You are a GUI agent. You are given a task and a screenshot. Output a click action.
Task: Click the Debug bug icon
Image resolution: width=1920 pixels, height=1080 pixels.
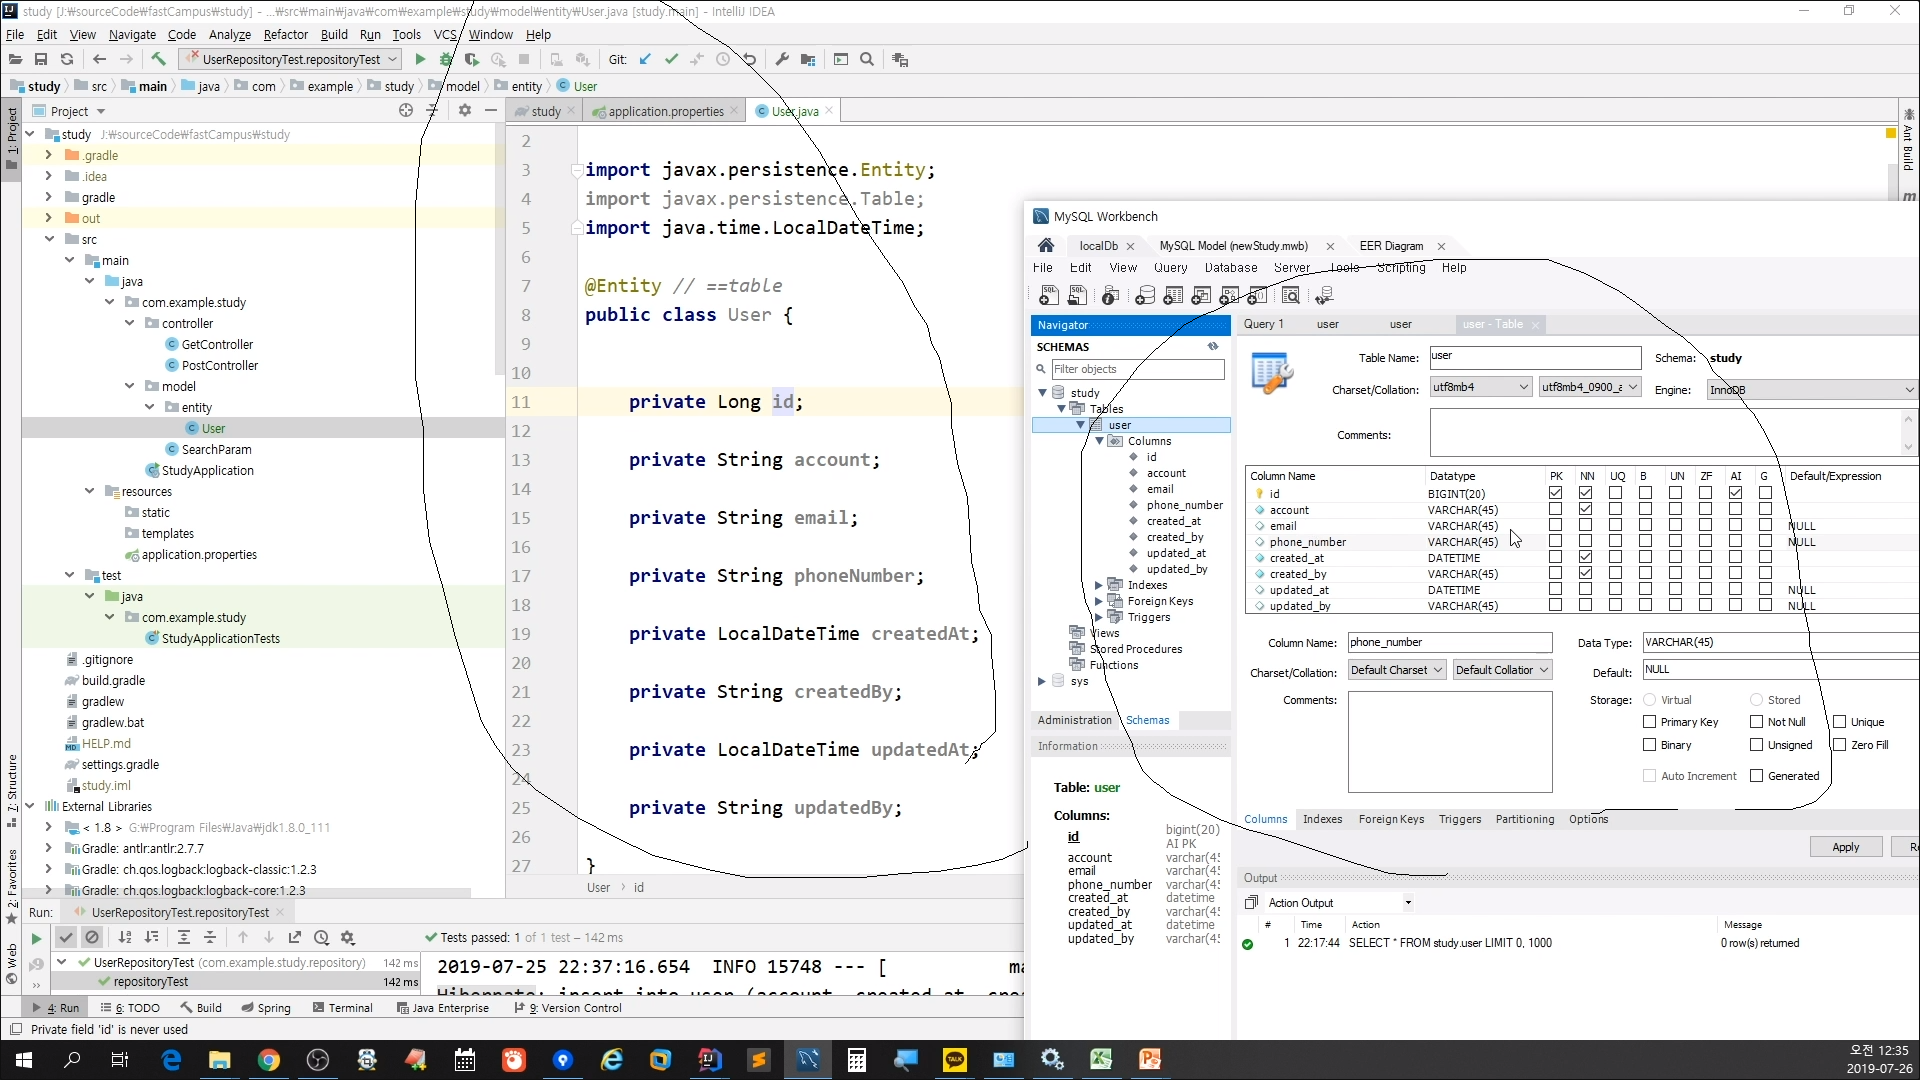(446, 60)
